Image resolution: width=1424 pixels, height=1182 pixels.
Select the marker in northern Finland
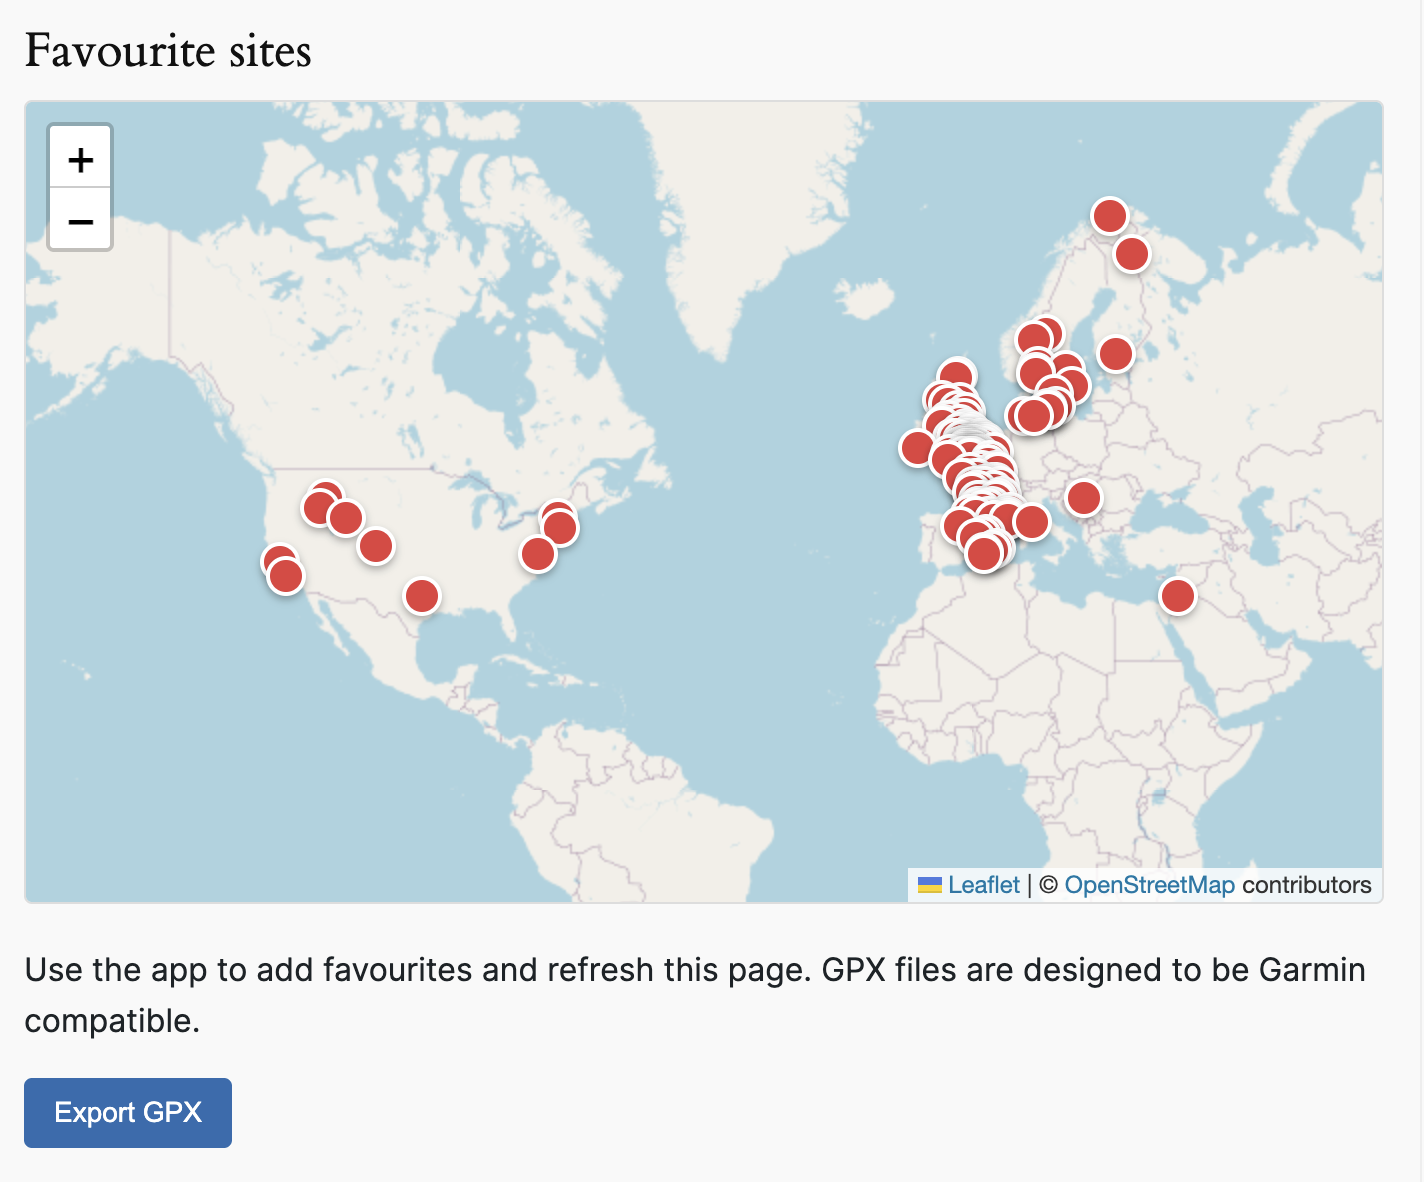[x=1131, y=254]
